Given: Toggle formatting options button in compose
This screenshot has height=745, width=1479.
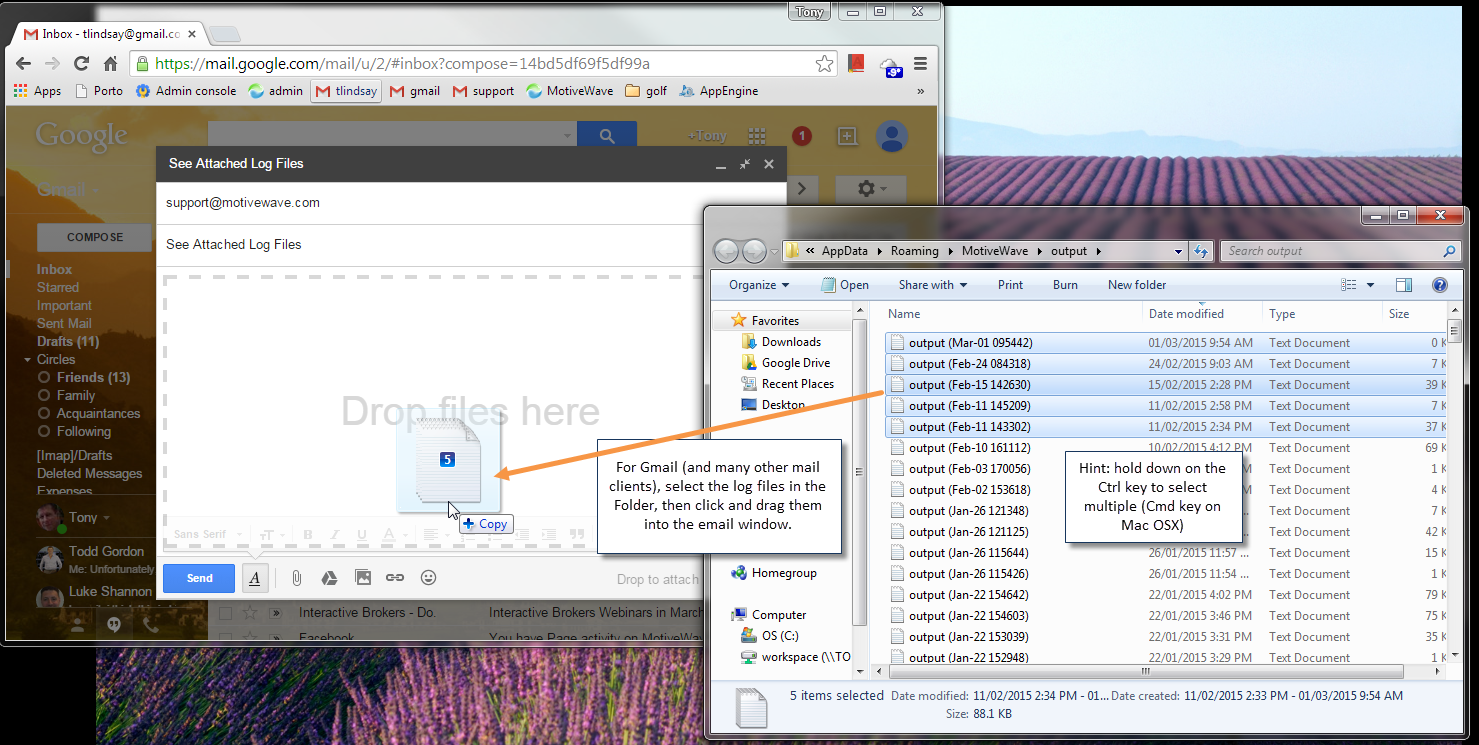Looking at the screenshot, I should tap(255, 578).
